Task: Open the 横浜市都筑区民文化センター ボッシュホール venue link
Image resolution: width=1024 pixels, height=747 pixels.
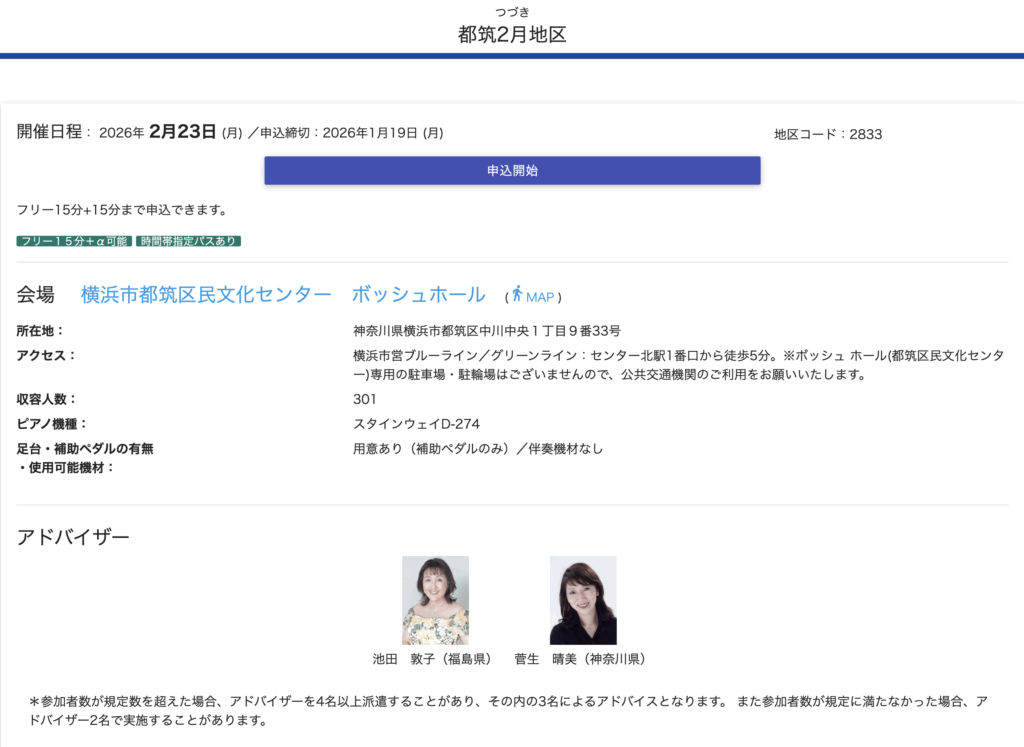Action: click(x=283, y=295)
